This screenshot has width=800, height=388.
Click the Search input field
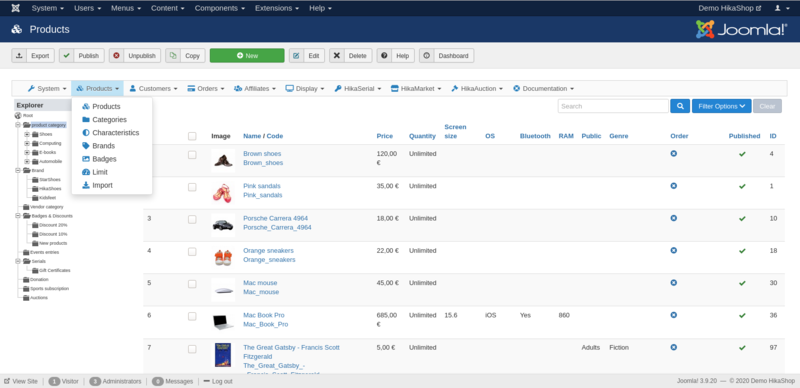pos(613,106)
